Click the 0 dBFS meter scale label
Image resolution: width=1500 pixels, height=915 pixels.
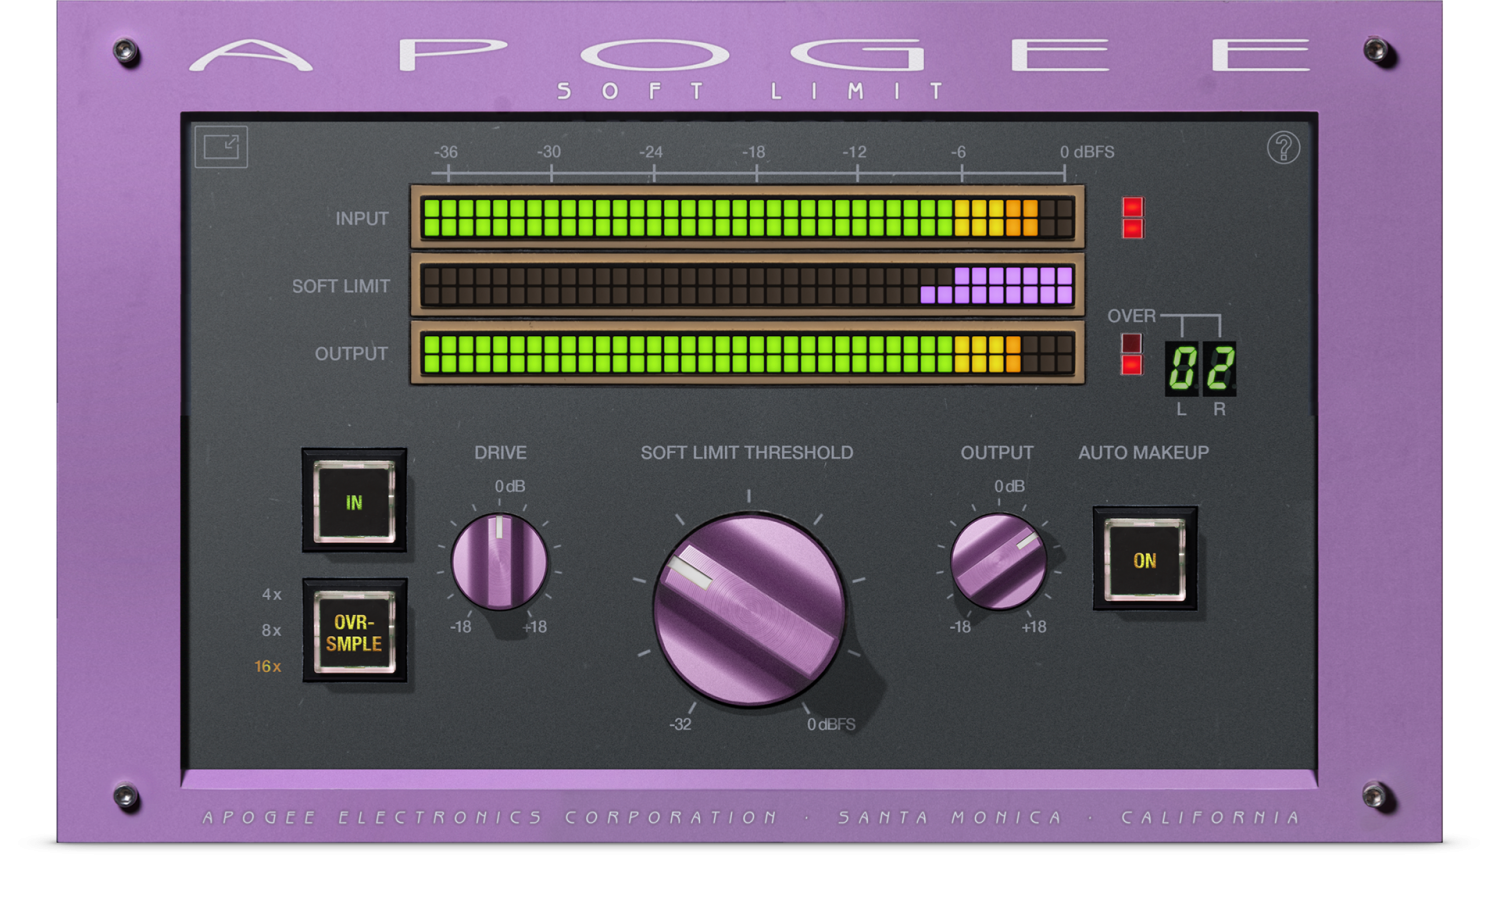[1087, 152]
